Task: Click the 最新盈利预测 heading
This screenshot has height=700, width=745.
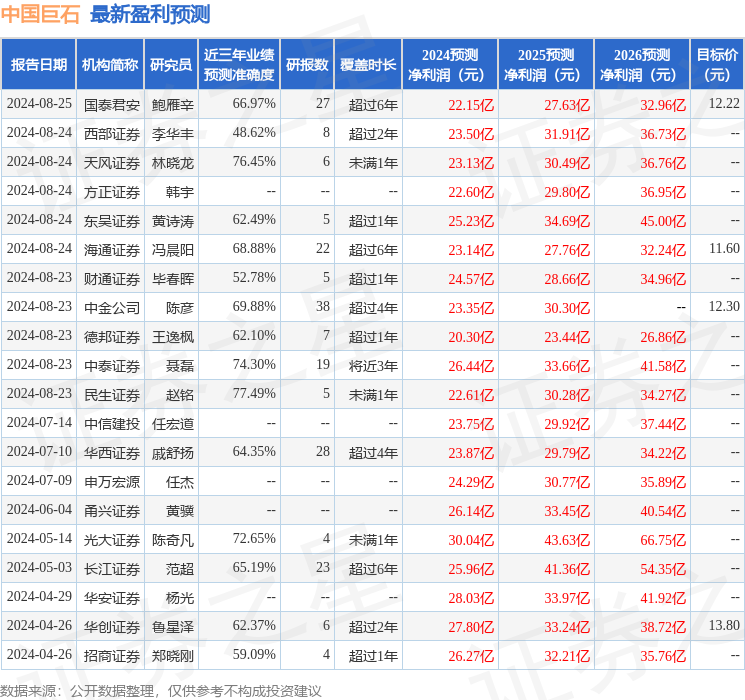Action: point(150,14)
